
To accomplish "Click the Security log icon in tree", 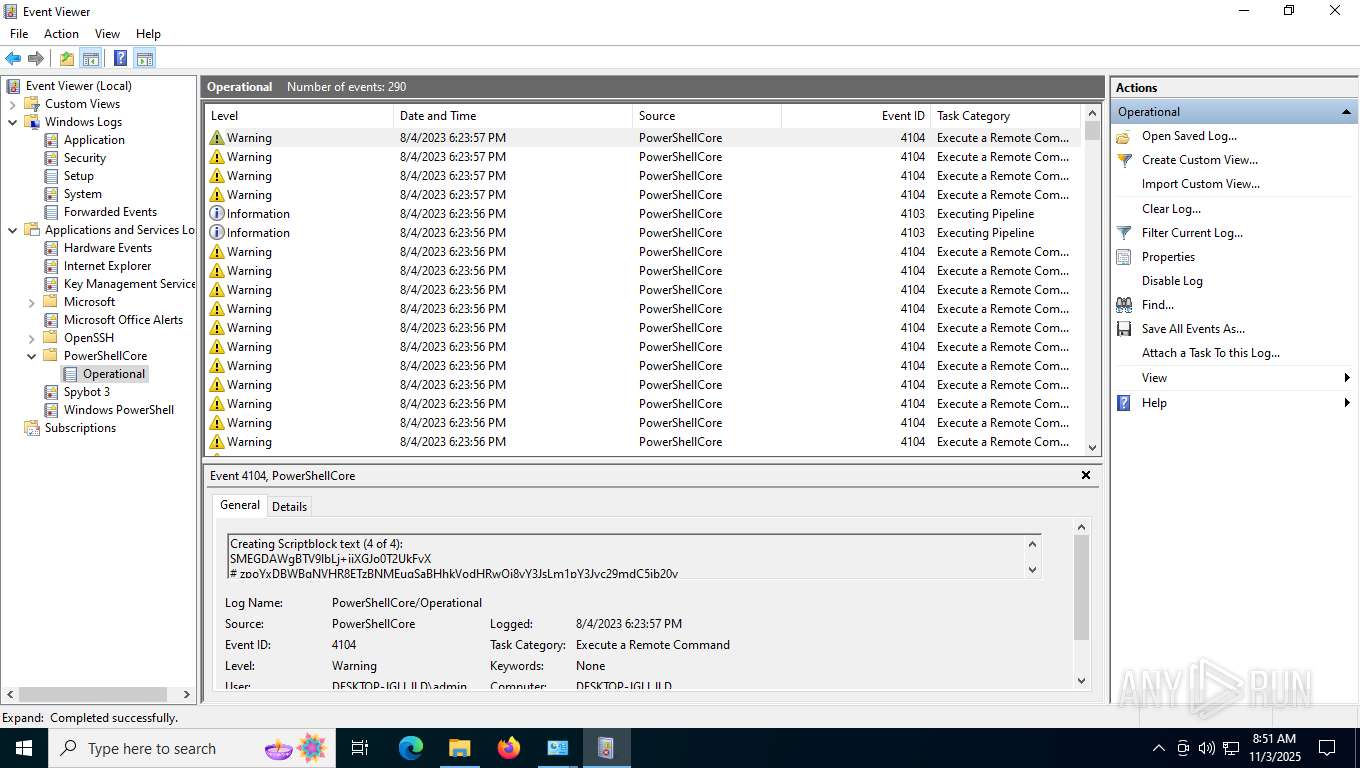I will click(52, 158).
